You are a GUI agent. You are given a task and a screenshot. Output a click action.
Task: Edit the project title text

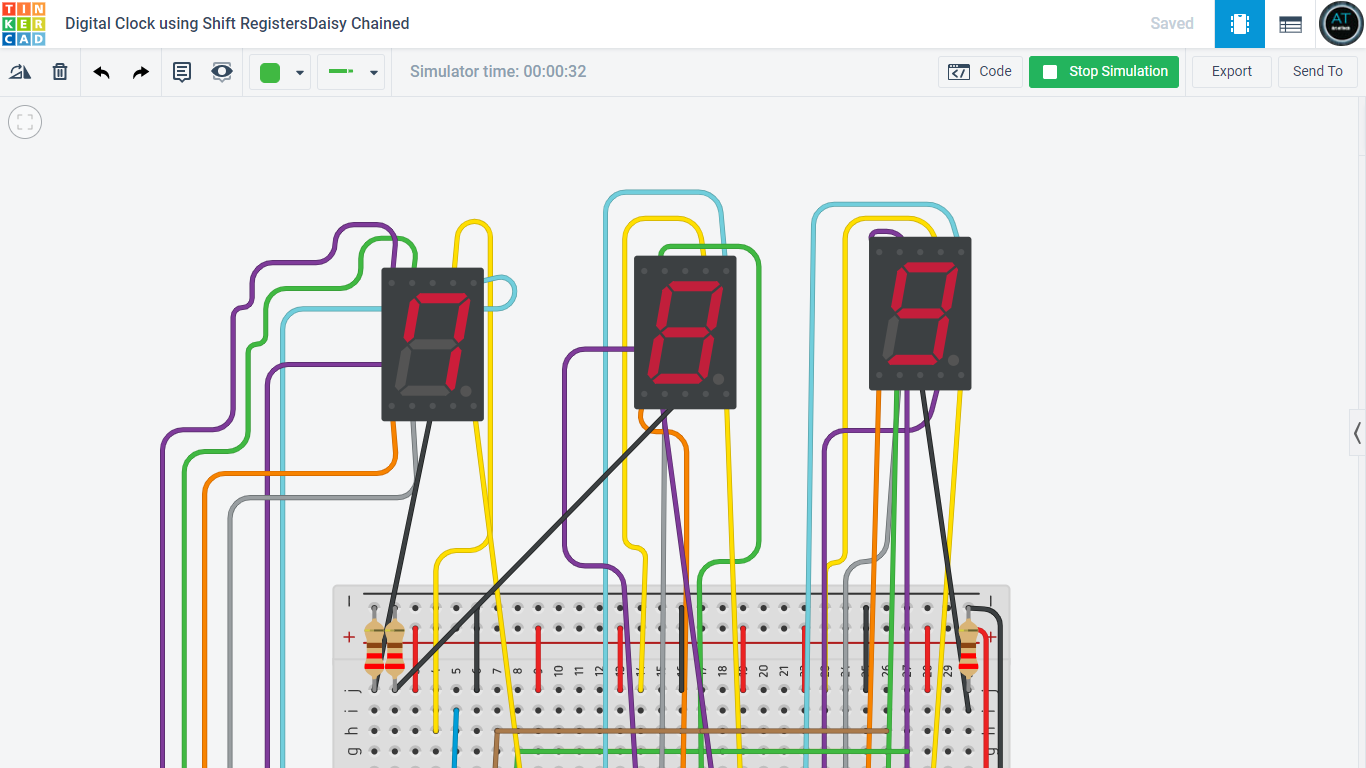coord(237,24)
